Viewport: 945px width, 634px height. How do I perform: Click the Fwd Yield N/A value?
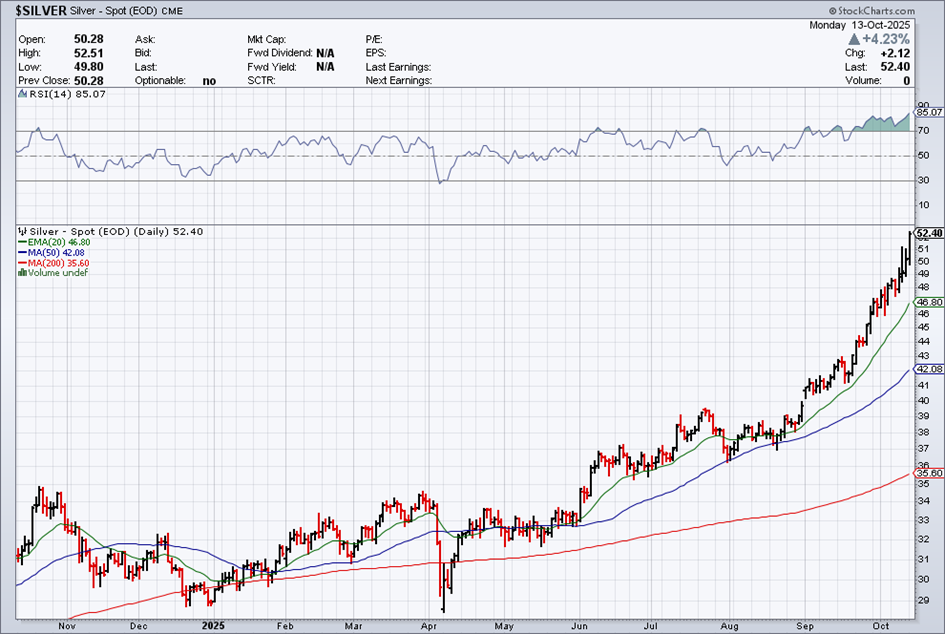pos(325,67)
